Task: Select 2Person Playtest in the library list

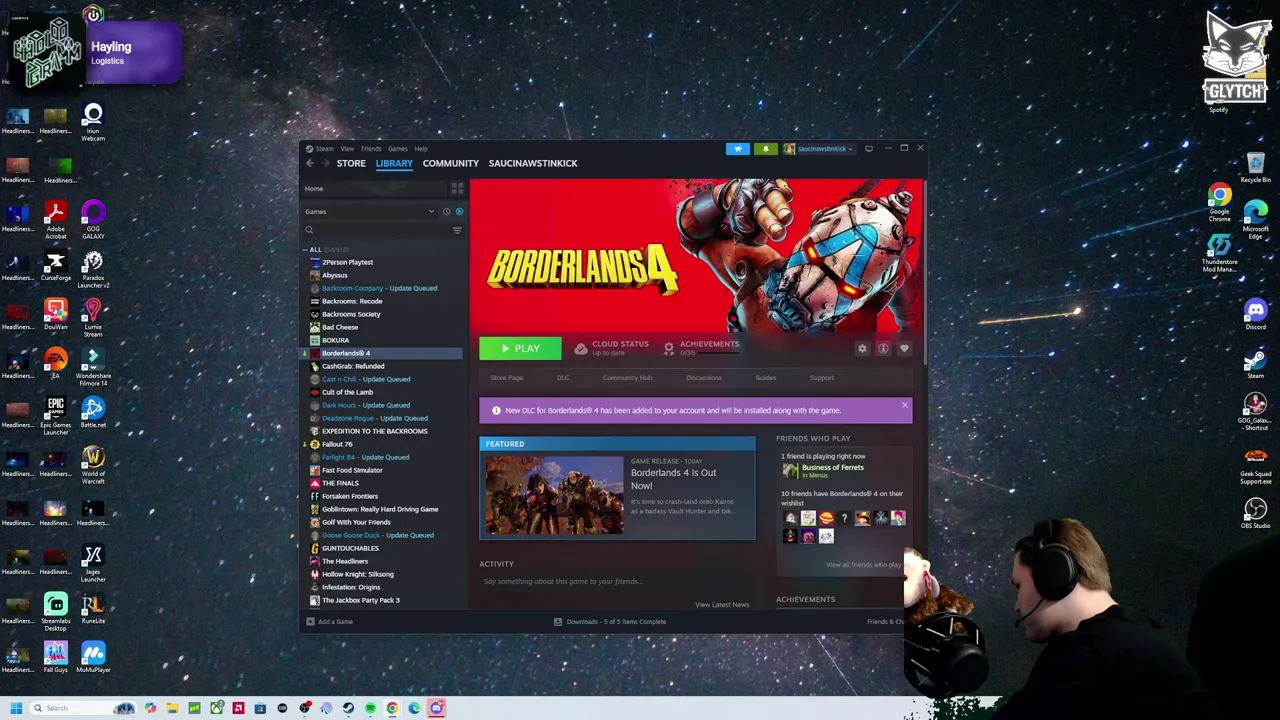Action: (347, 262)
